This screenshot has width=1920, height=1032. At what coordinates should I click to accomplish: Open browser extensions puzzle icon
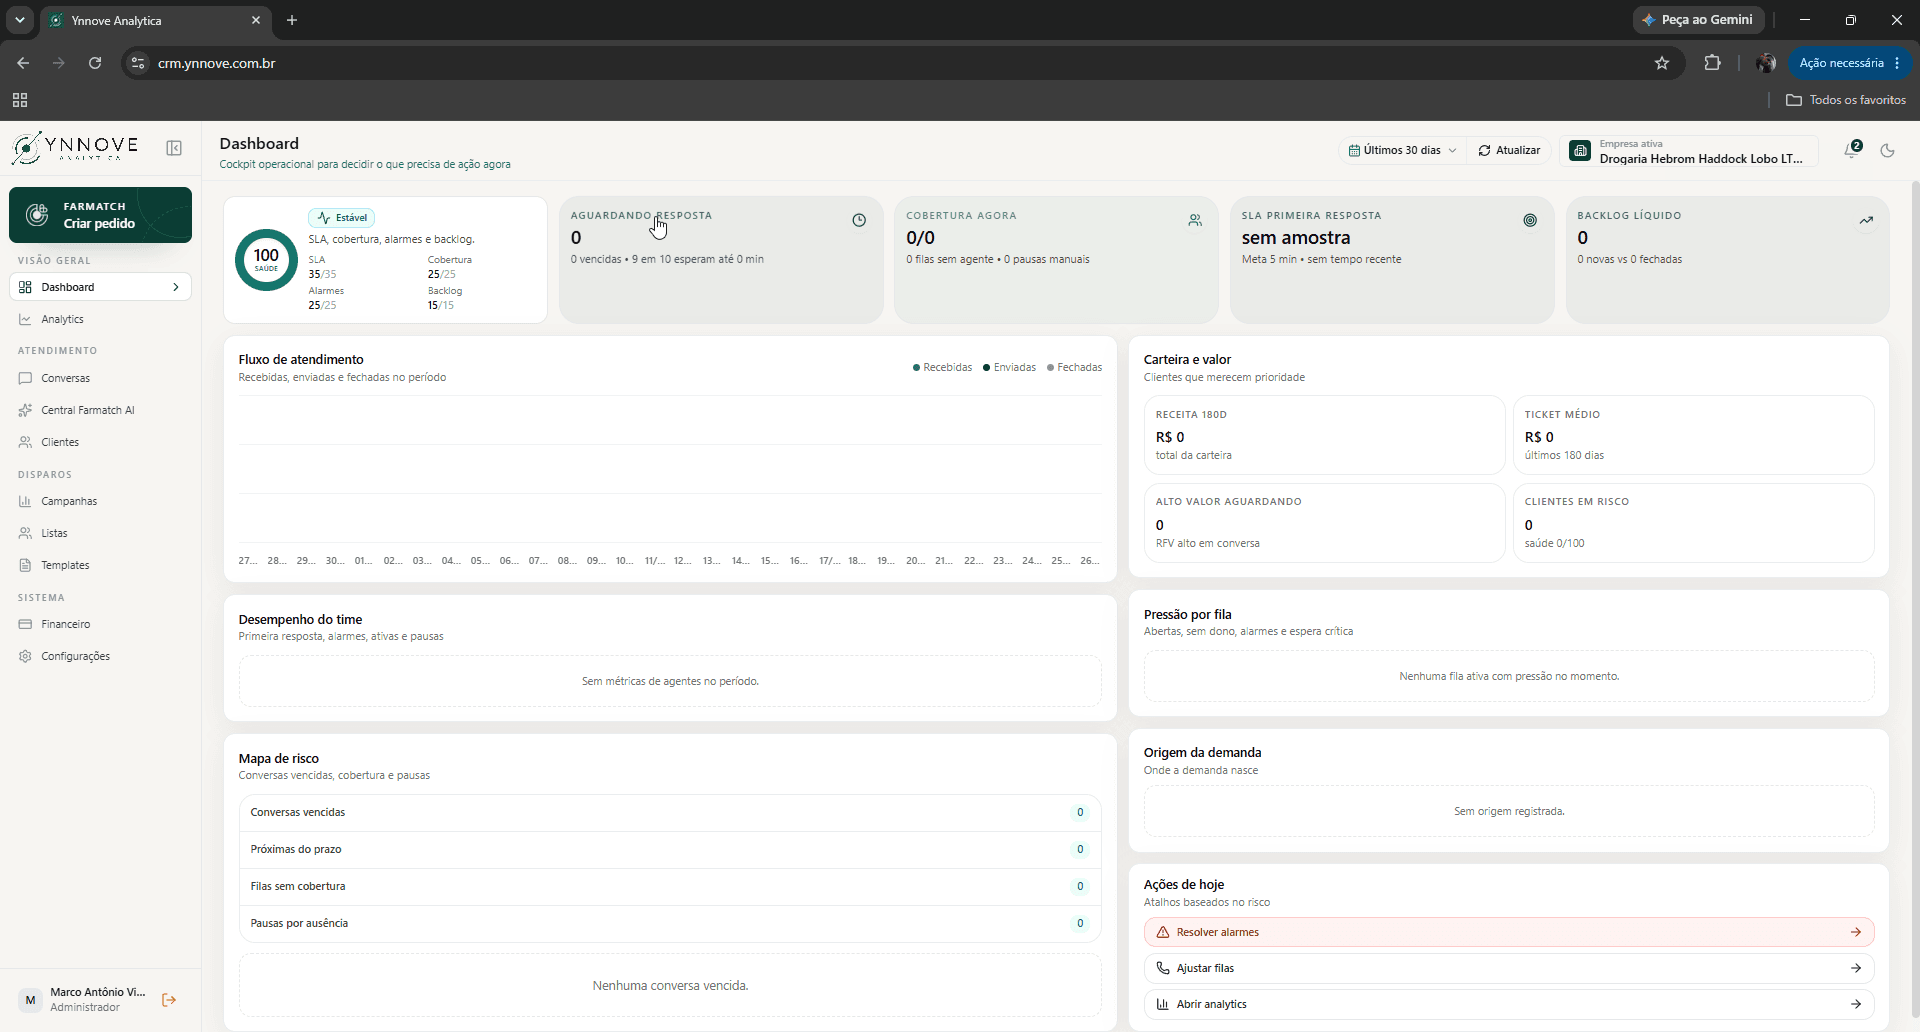1712,63
